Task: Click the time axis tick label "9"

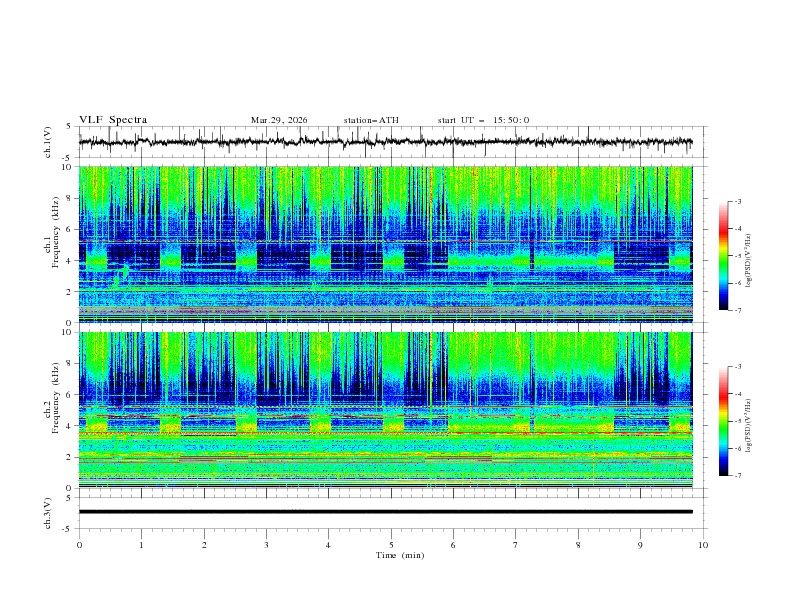Action: [x=640, y=545]
